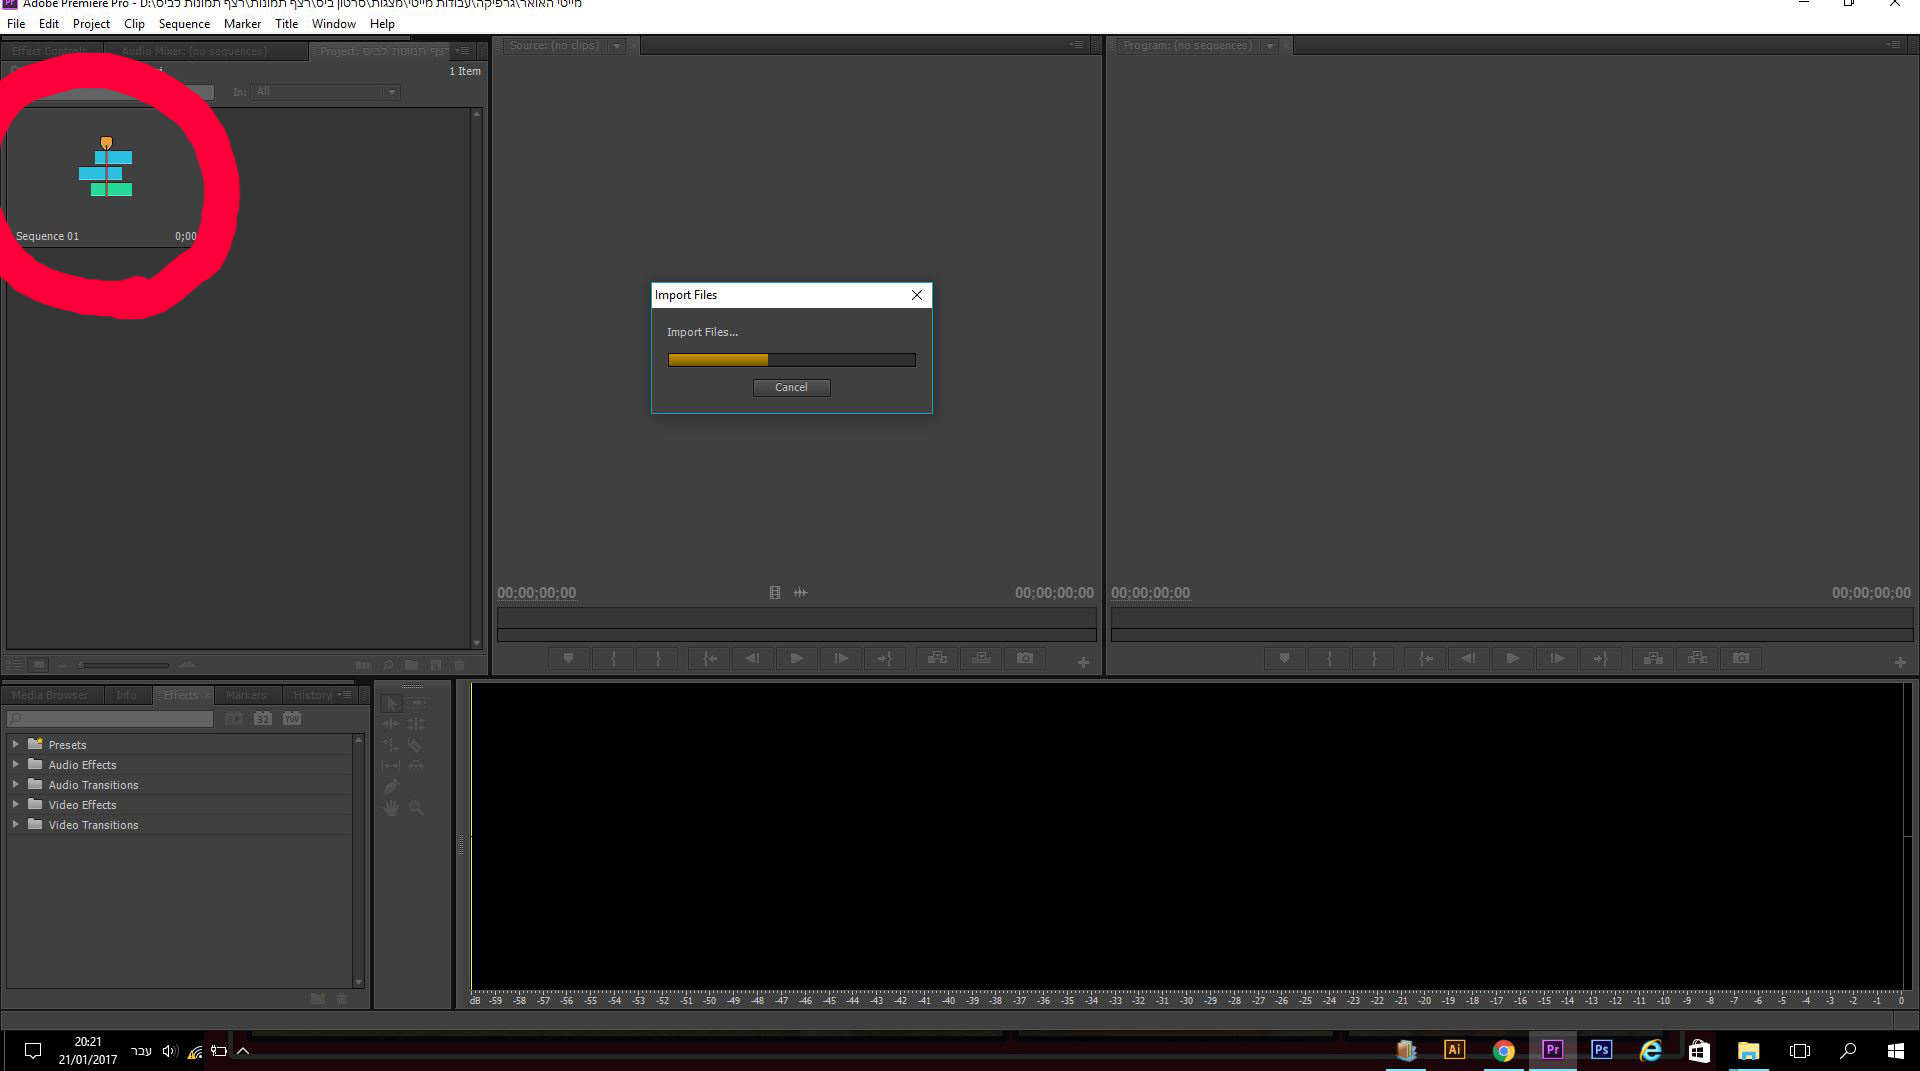
Task: Click Export Frame camera in Source monitor
Action: click(1025, 659)
